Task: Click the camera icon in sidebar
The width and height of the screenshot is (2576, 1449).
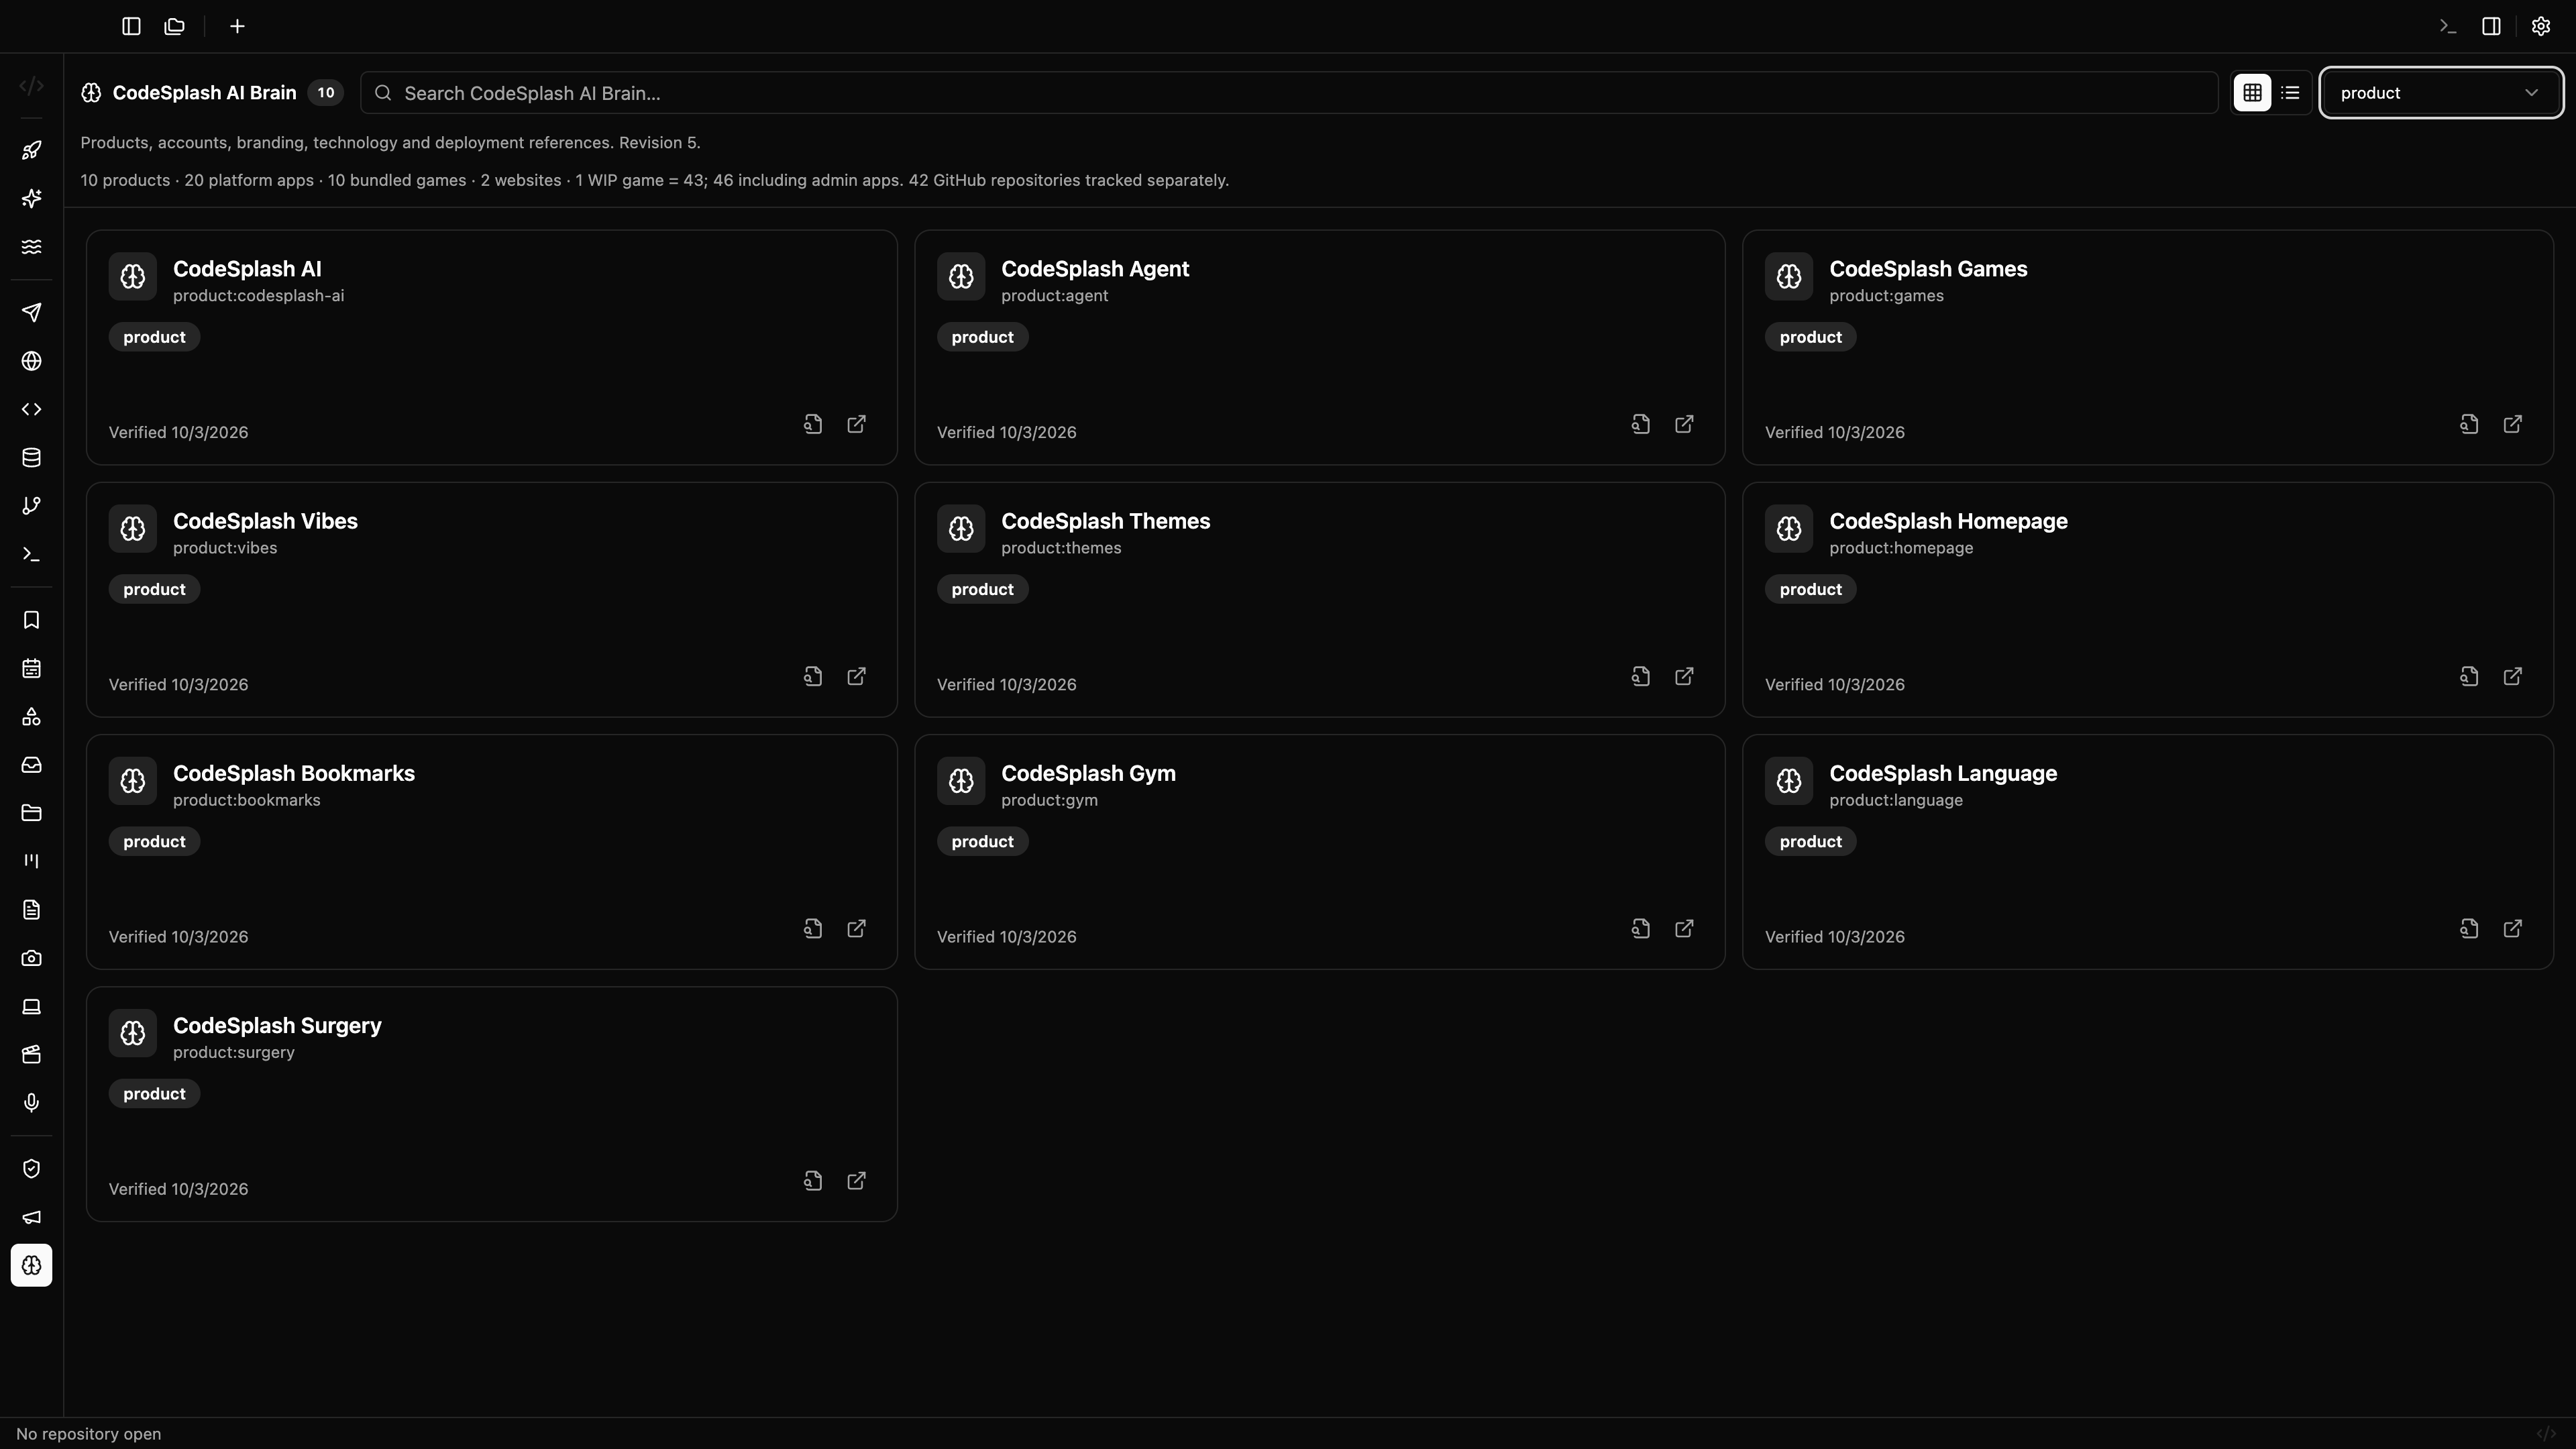Action: 31,958
